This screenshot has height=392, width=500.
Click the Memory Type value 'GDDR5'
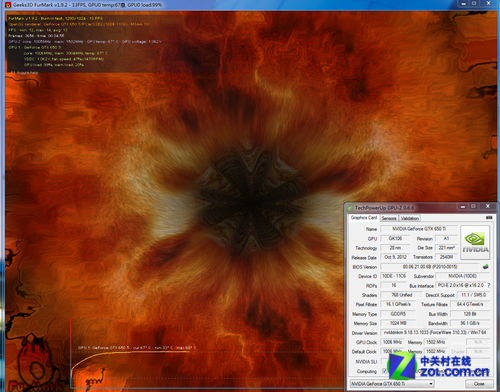click(398, 314)
